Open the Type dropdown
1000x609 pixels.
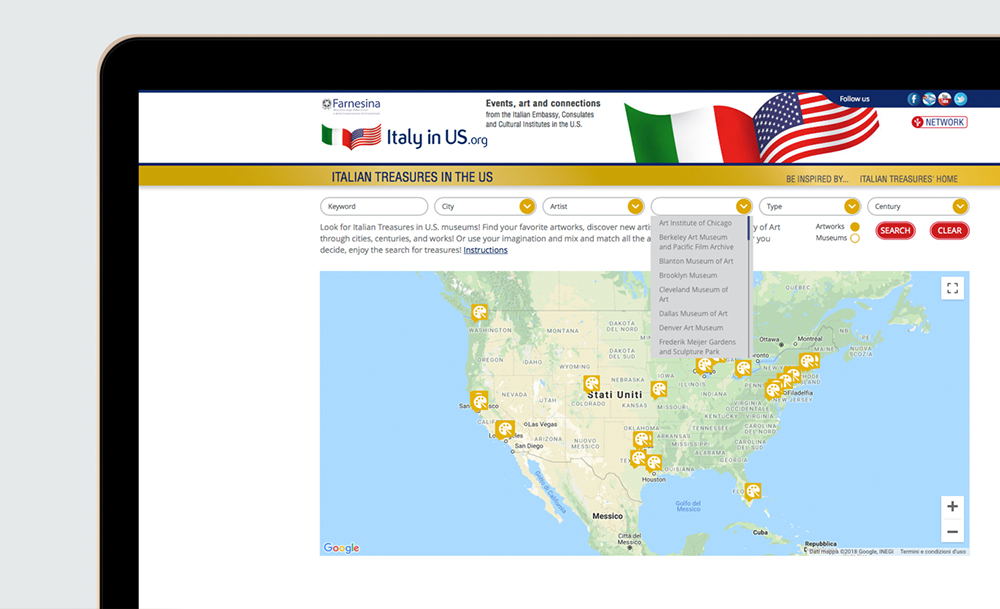click(810, 207)
